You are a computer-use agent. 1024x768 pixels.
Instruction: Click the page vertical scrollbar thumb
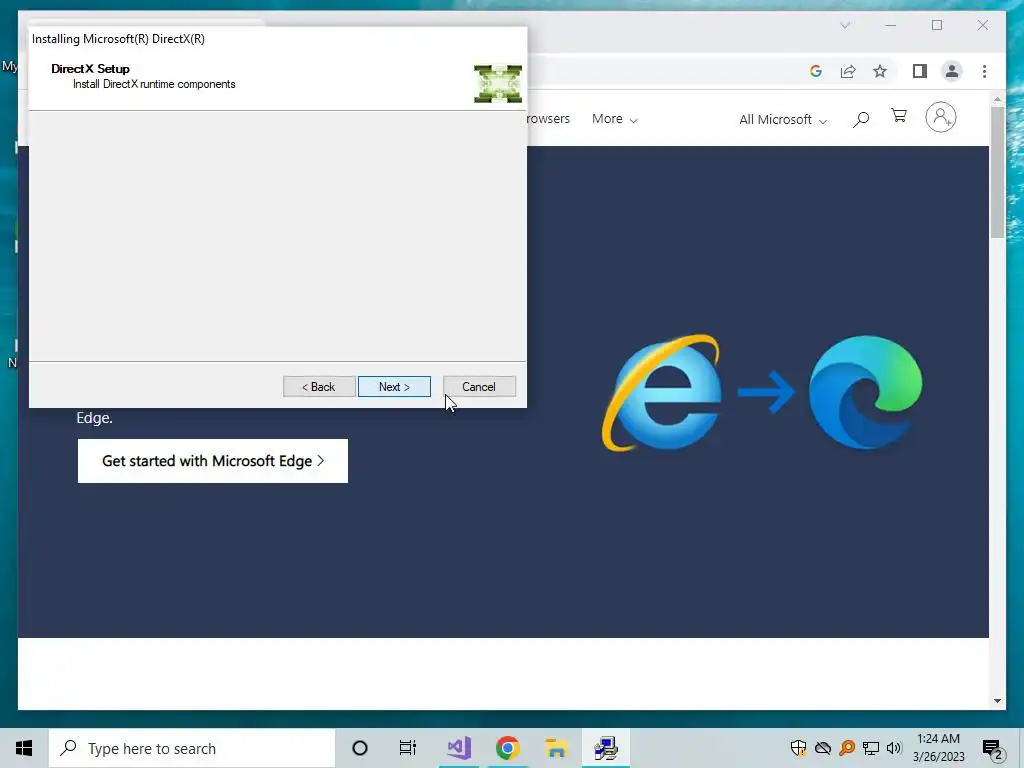[x=997, y=172]
